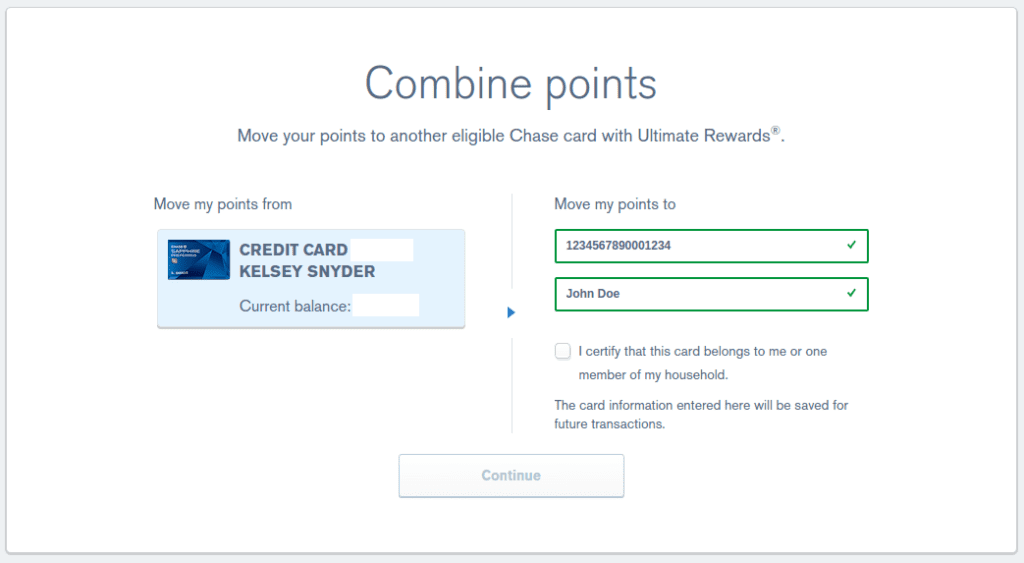Click the 'Combine points' heading
Screen dimensions: 1024x563
511,83
